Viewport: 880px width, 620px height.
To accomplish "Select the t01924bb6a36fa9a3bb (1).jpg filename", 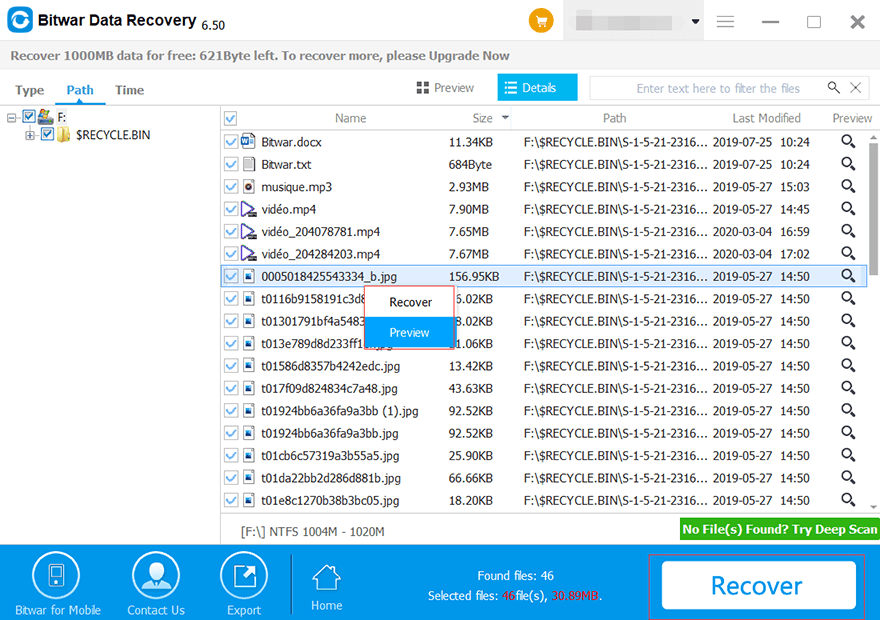I will tap(340, 411).
